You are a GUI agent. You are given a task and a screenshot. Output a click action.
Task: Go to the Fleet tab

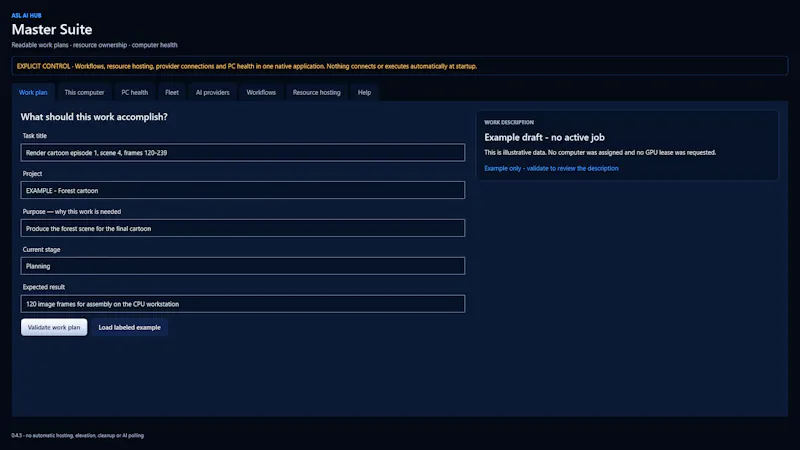click(x=172, y=92)
